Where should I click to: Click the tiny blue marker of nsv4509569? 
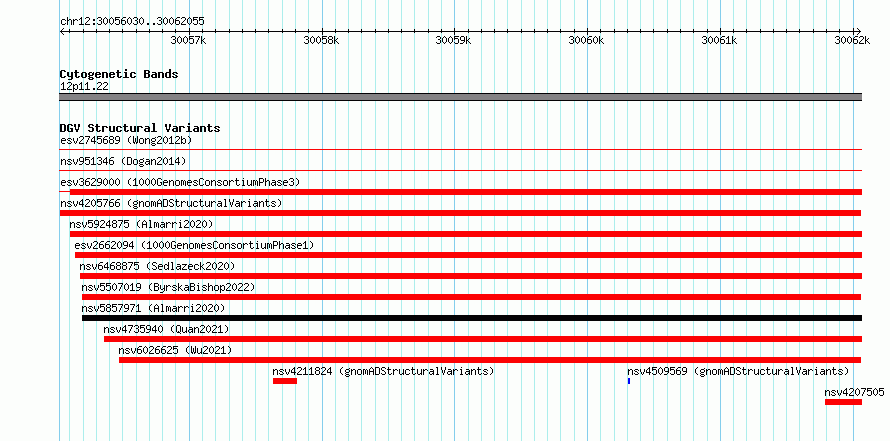pos(629,381)
